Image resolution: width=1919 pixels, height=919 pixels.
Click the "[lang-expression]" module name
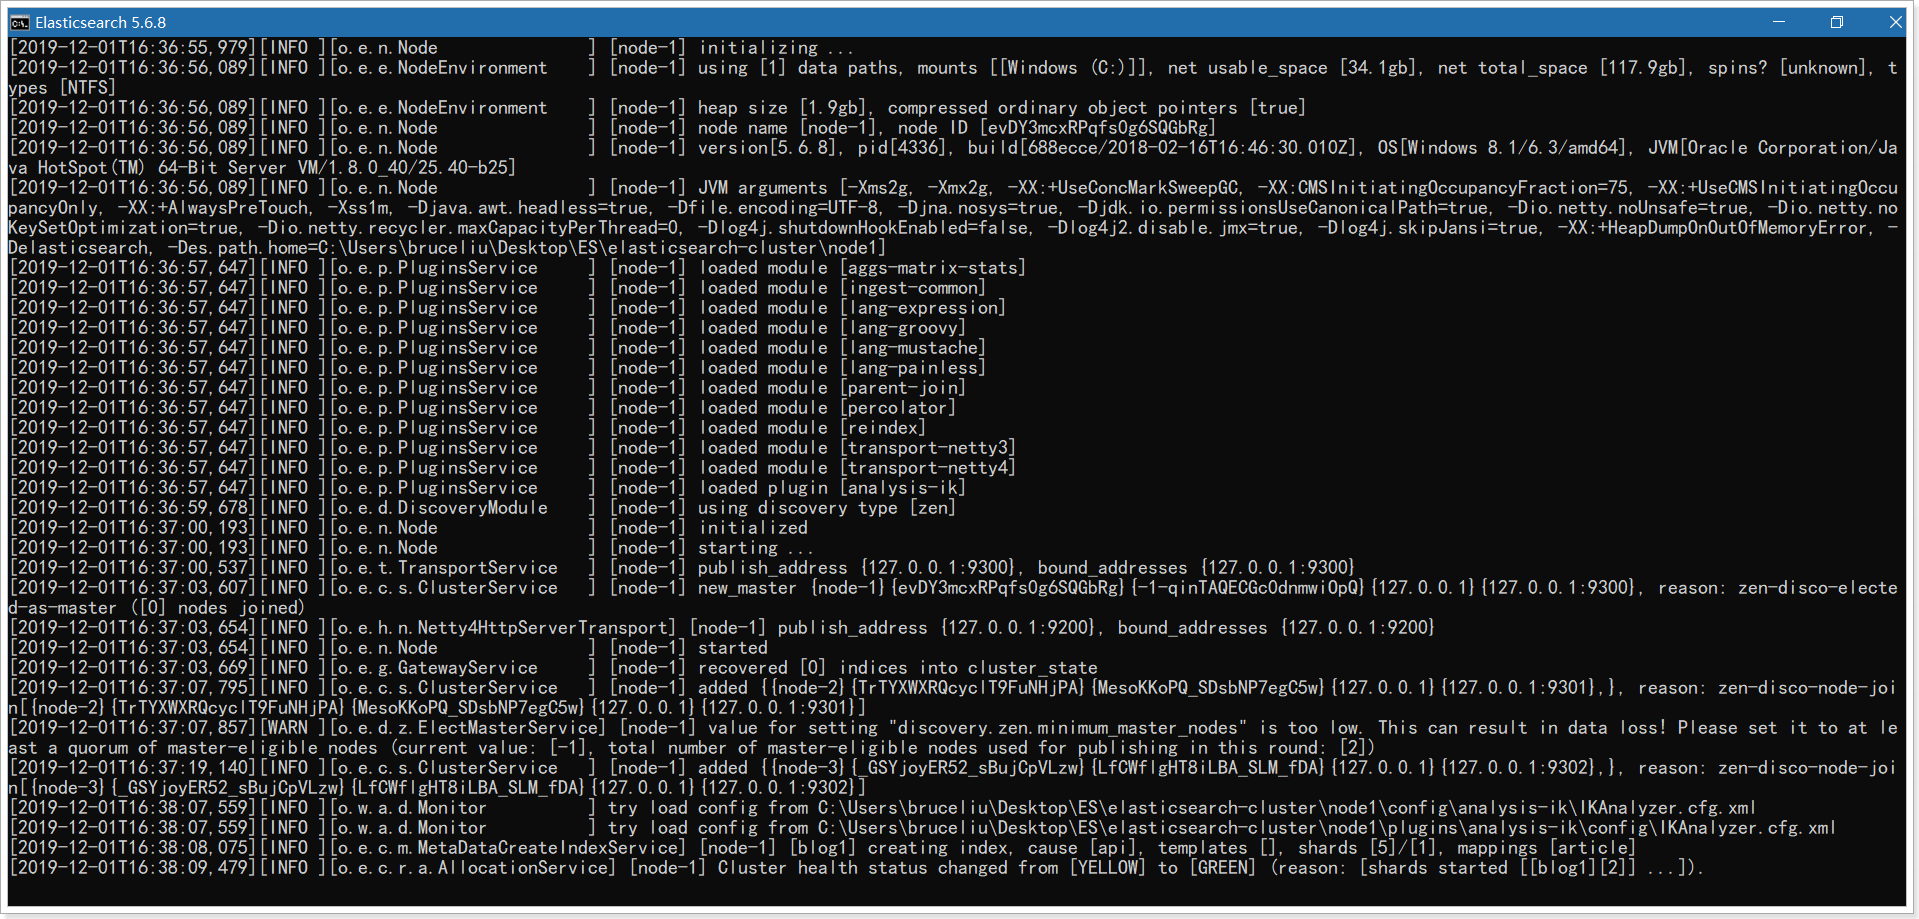click(922, 308)
